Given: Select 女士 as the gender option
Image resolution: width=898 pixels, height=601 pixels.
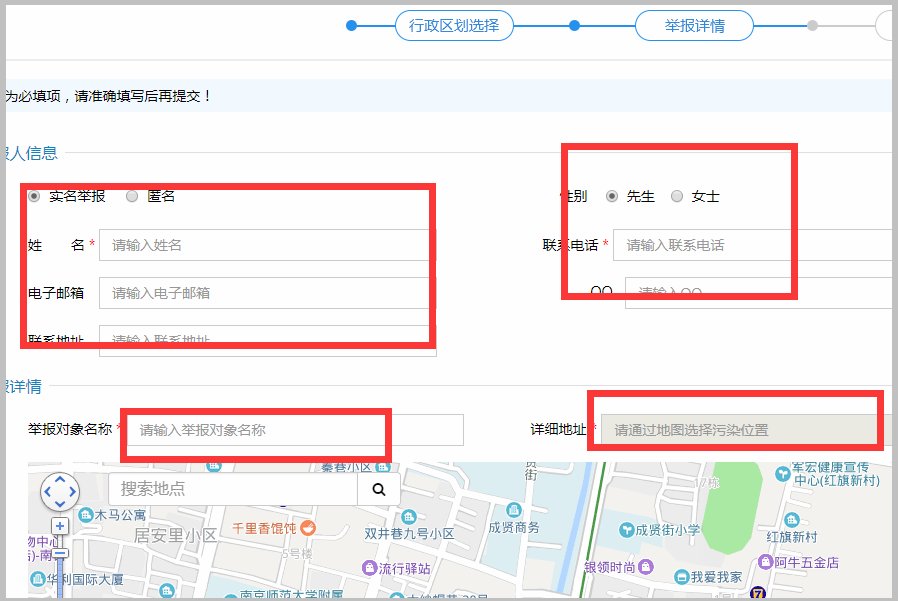Looking at the screenshot, I should pyautogui.click(x=676, y=197).
